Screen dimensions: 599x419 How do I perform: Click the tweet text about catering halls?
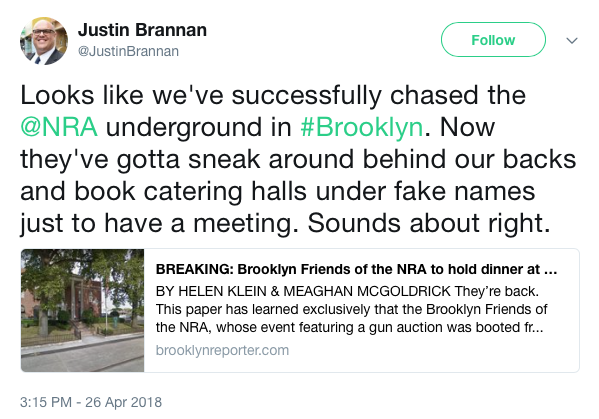[x=277, y=191]
